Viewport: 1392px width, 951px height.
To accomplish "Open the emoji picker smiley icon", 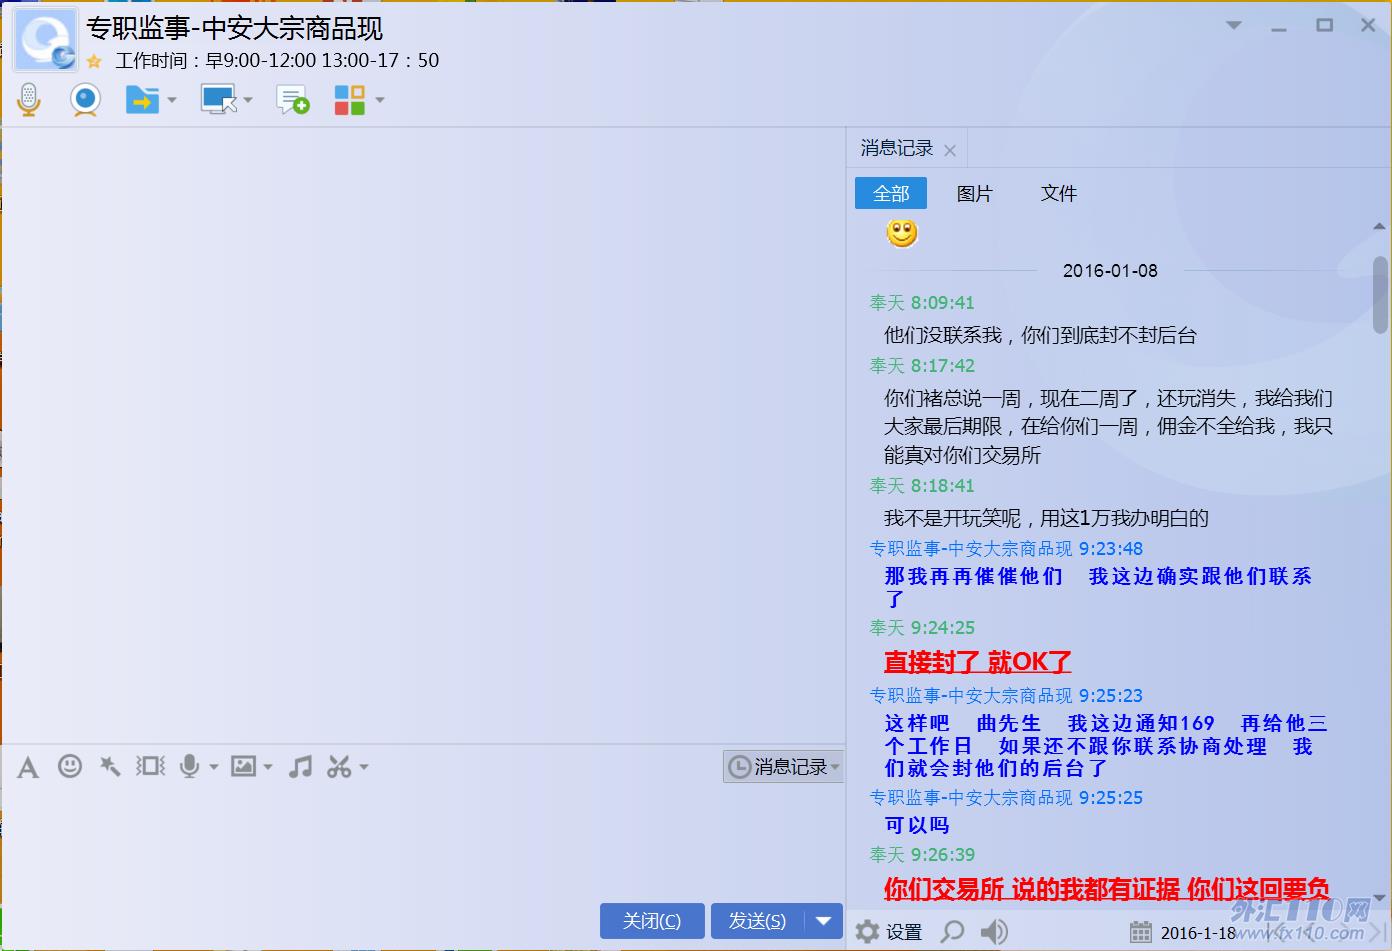I will tap(70, 766).
